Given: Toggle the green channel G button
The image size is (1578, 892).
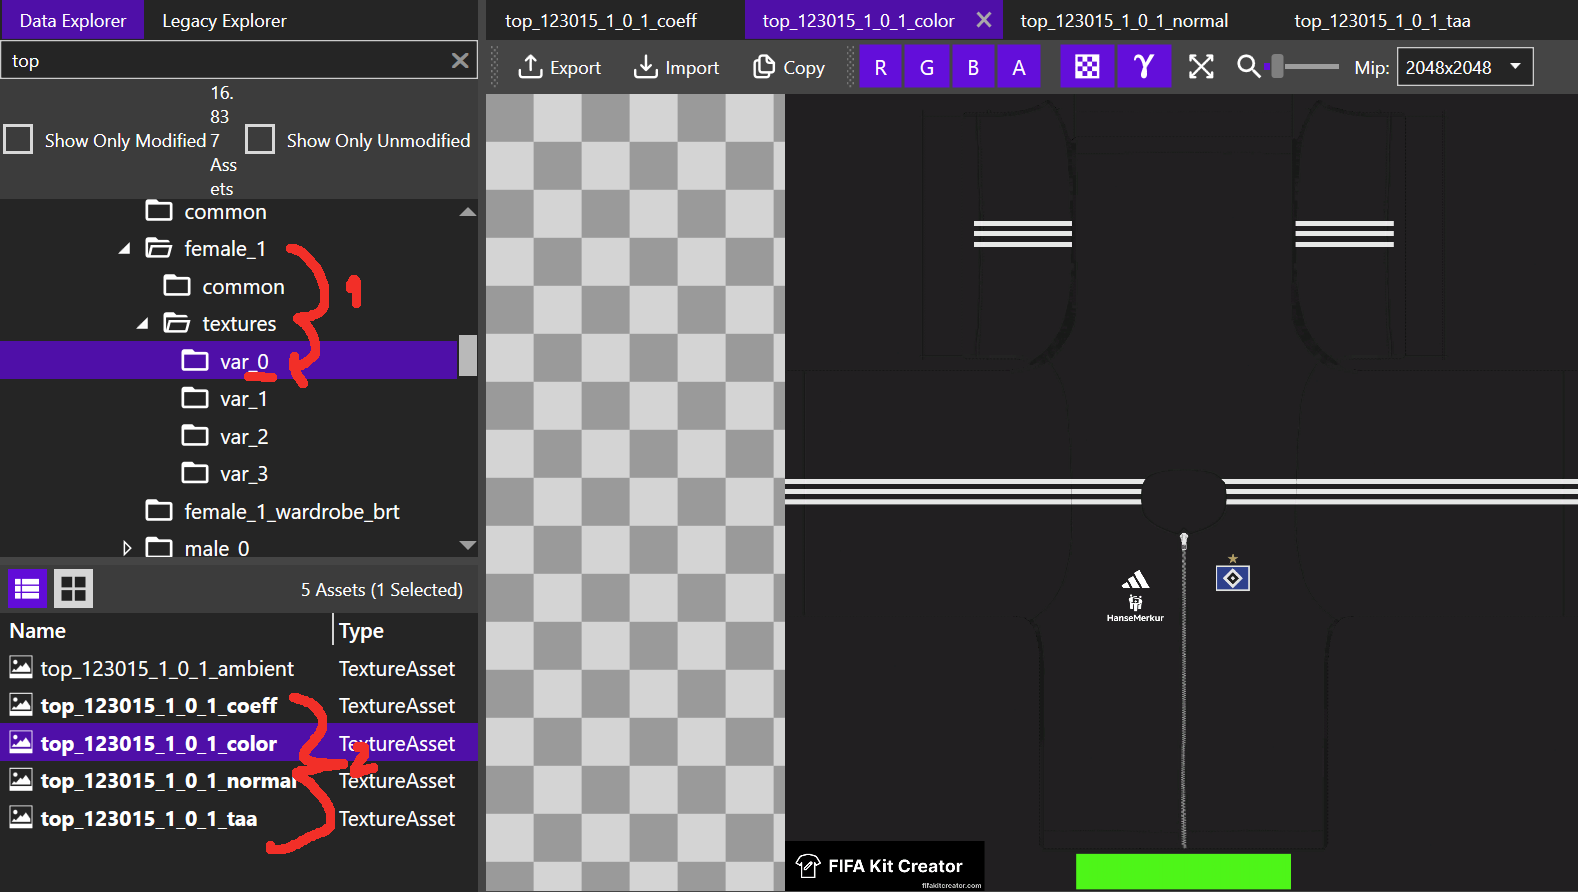Looking at the screenshot, I should [x=927, y=68].
